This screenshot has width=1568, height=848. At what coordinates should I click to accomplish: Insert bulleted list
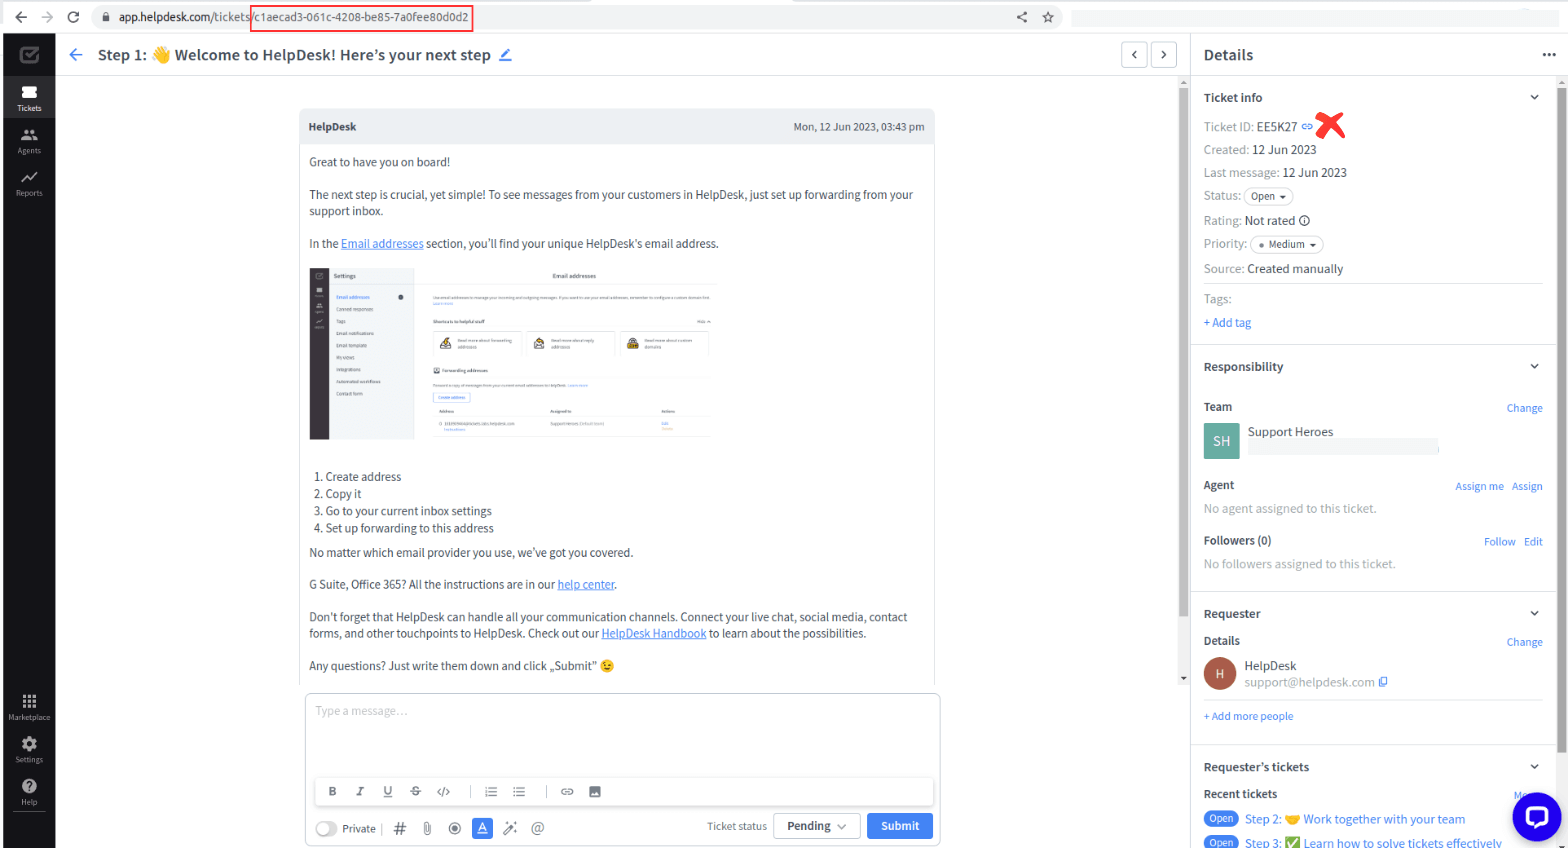[x=519, y=792]
